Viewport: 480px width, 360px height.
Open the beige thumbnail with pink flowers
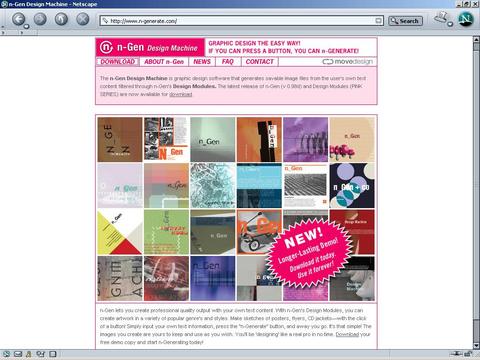352,139
